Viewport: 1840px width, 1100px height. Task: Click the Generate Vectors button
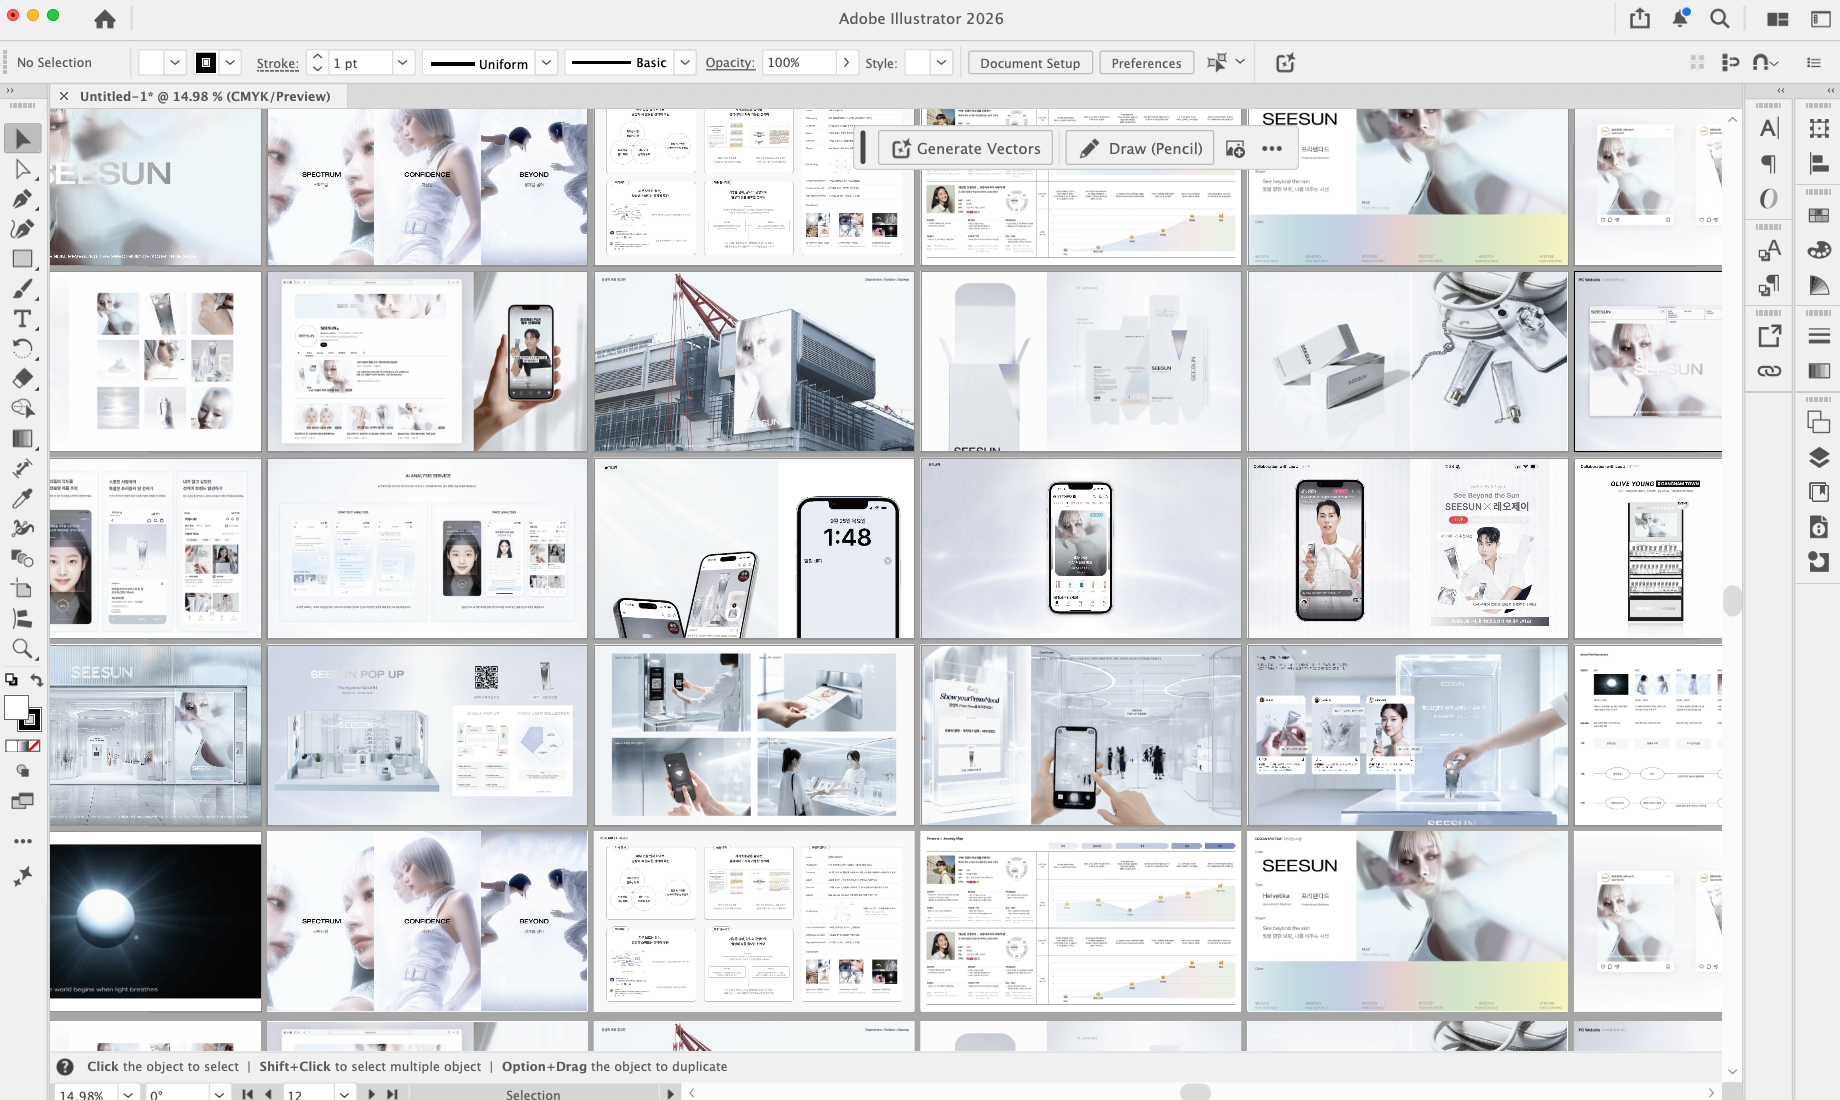(965, 149)
